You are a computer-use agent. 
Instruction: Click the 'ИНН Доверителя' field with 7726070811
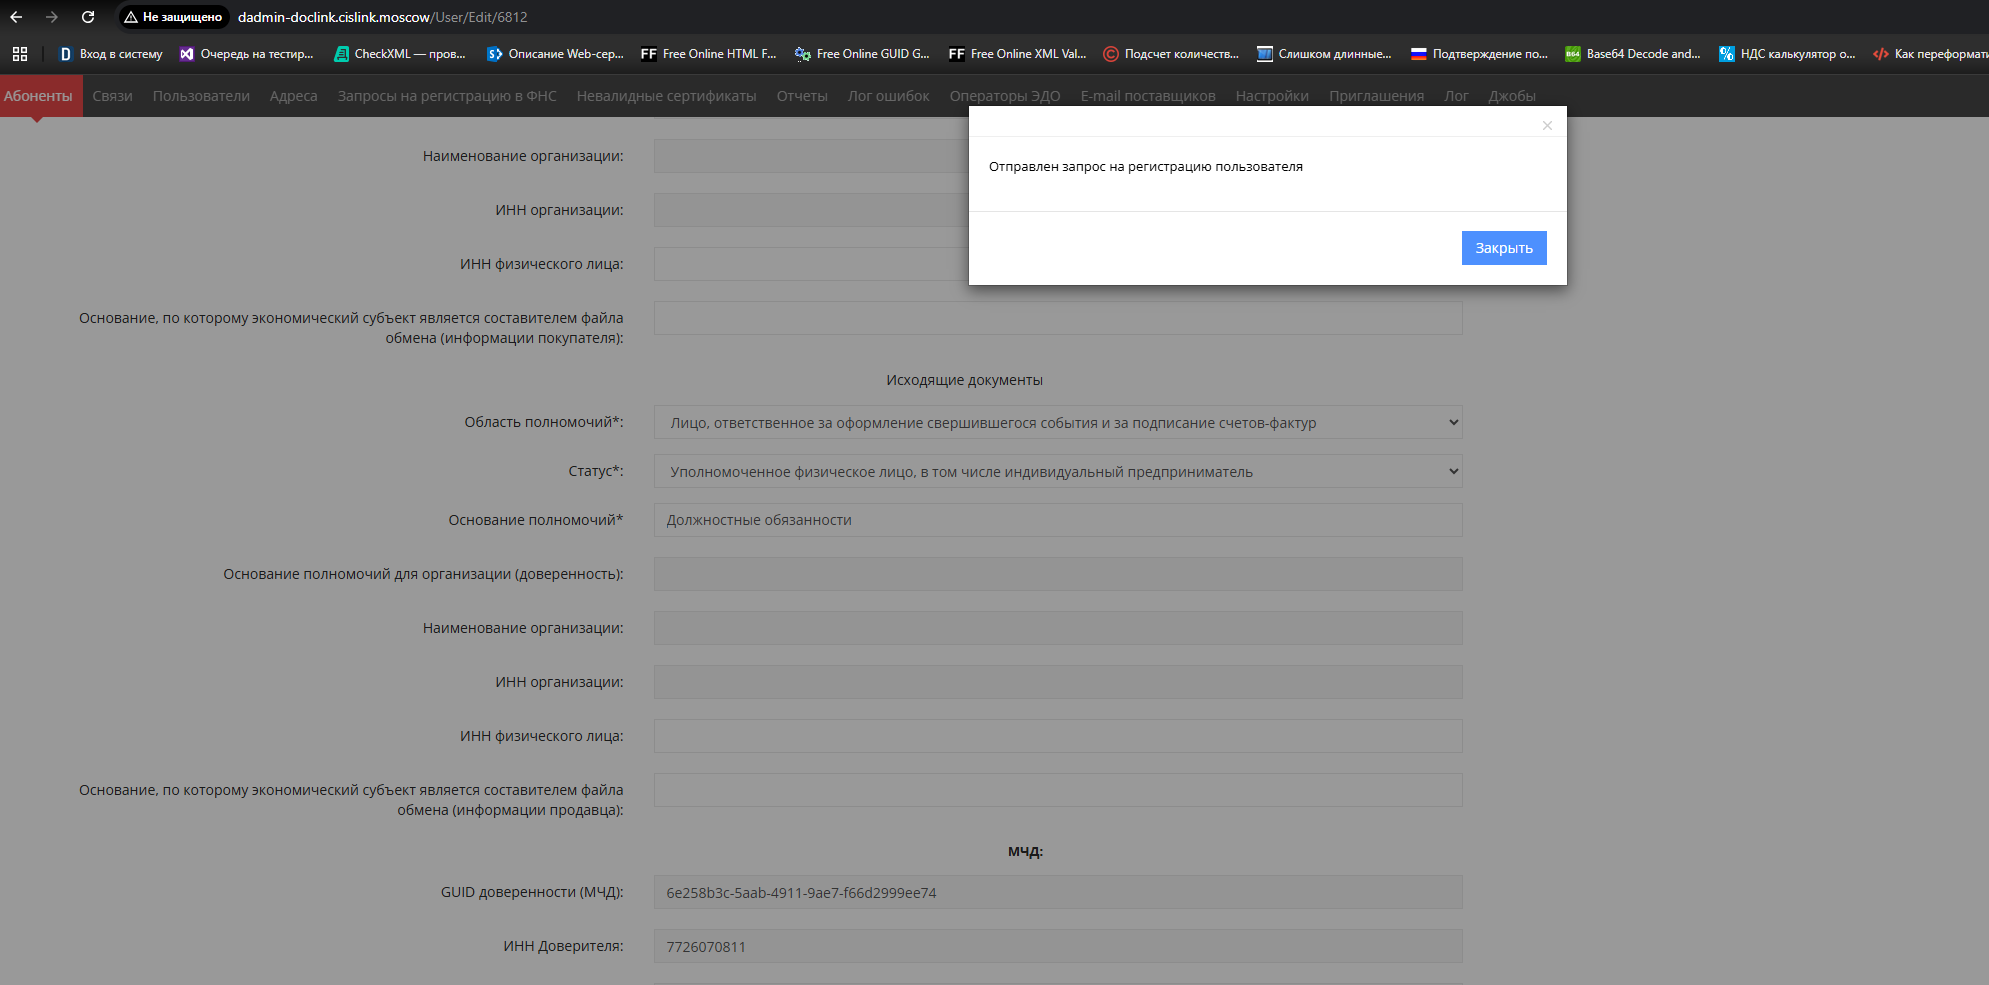[1058, 946]
